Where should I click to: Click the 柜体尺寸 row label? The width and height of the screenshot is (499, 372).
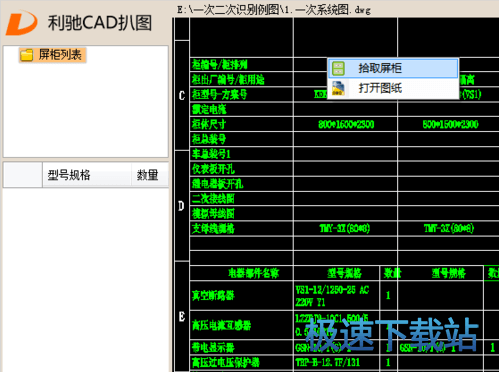point(209,124)
